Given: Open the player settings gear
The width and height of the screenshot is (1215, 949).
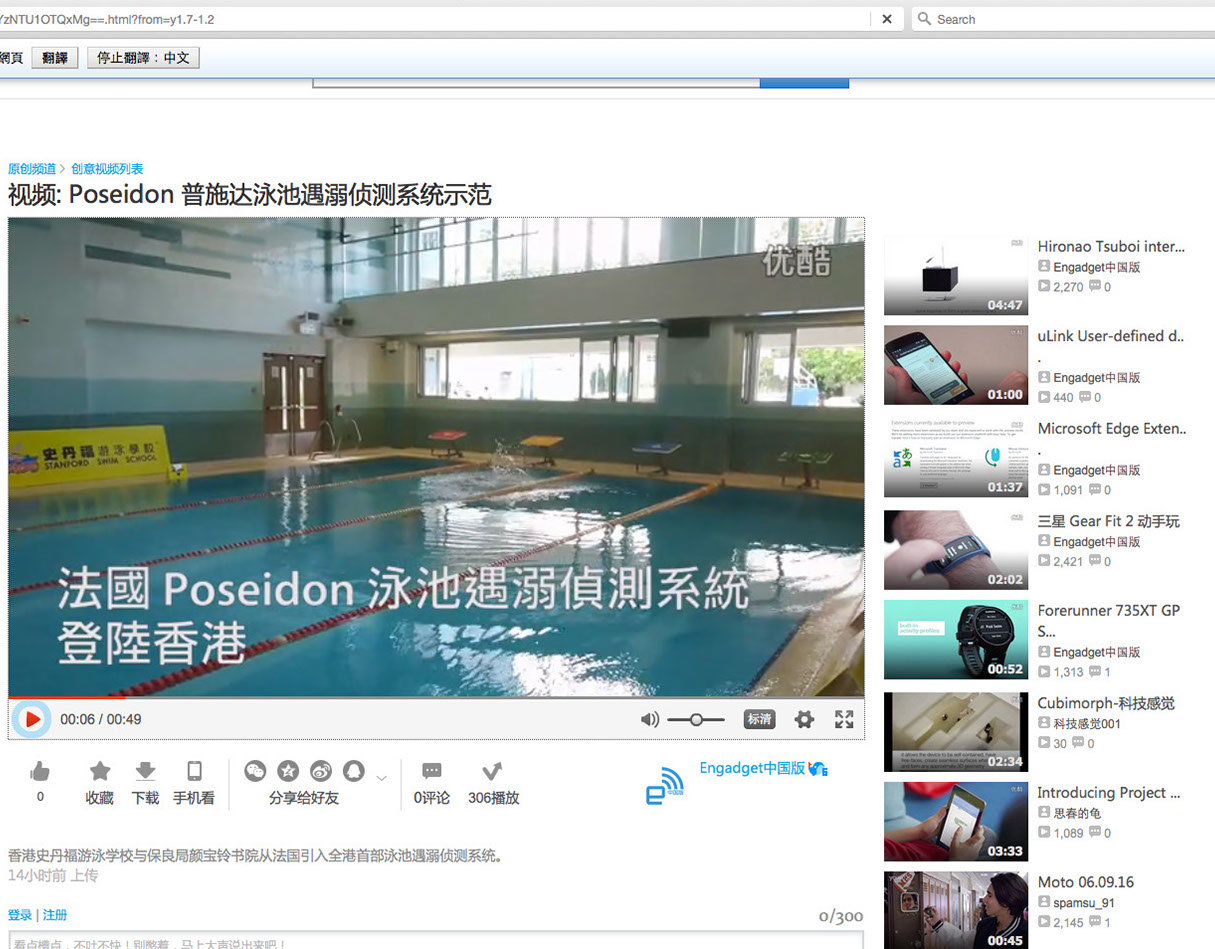Looking at the screenshot, I should 804,719.
